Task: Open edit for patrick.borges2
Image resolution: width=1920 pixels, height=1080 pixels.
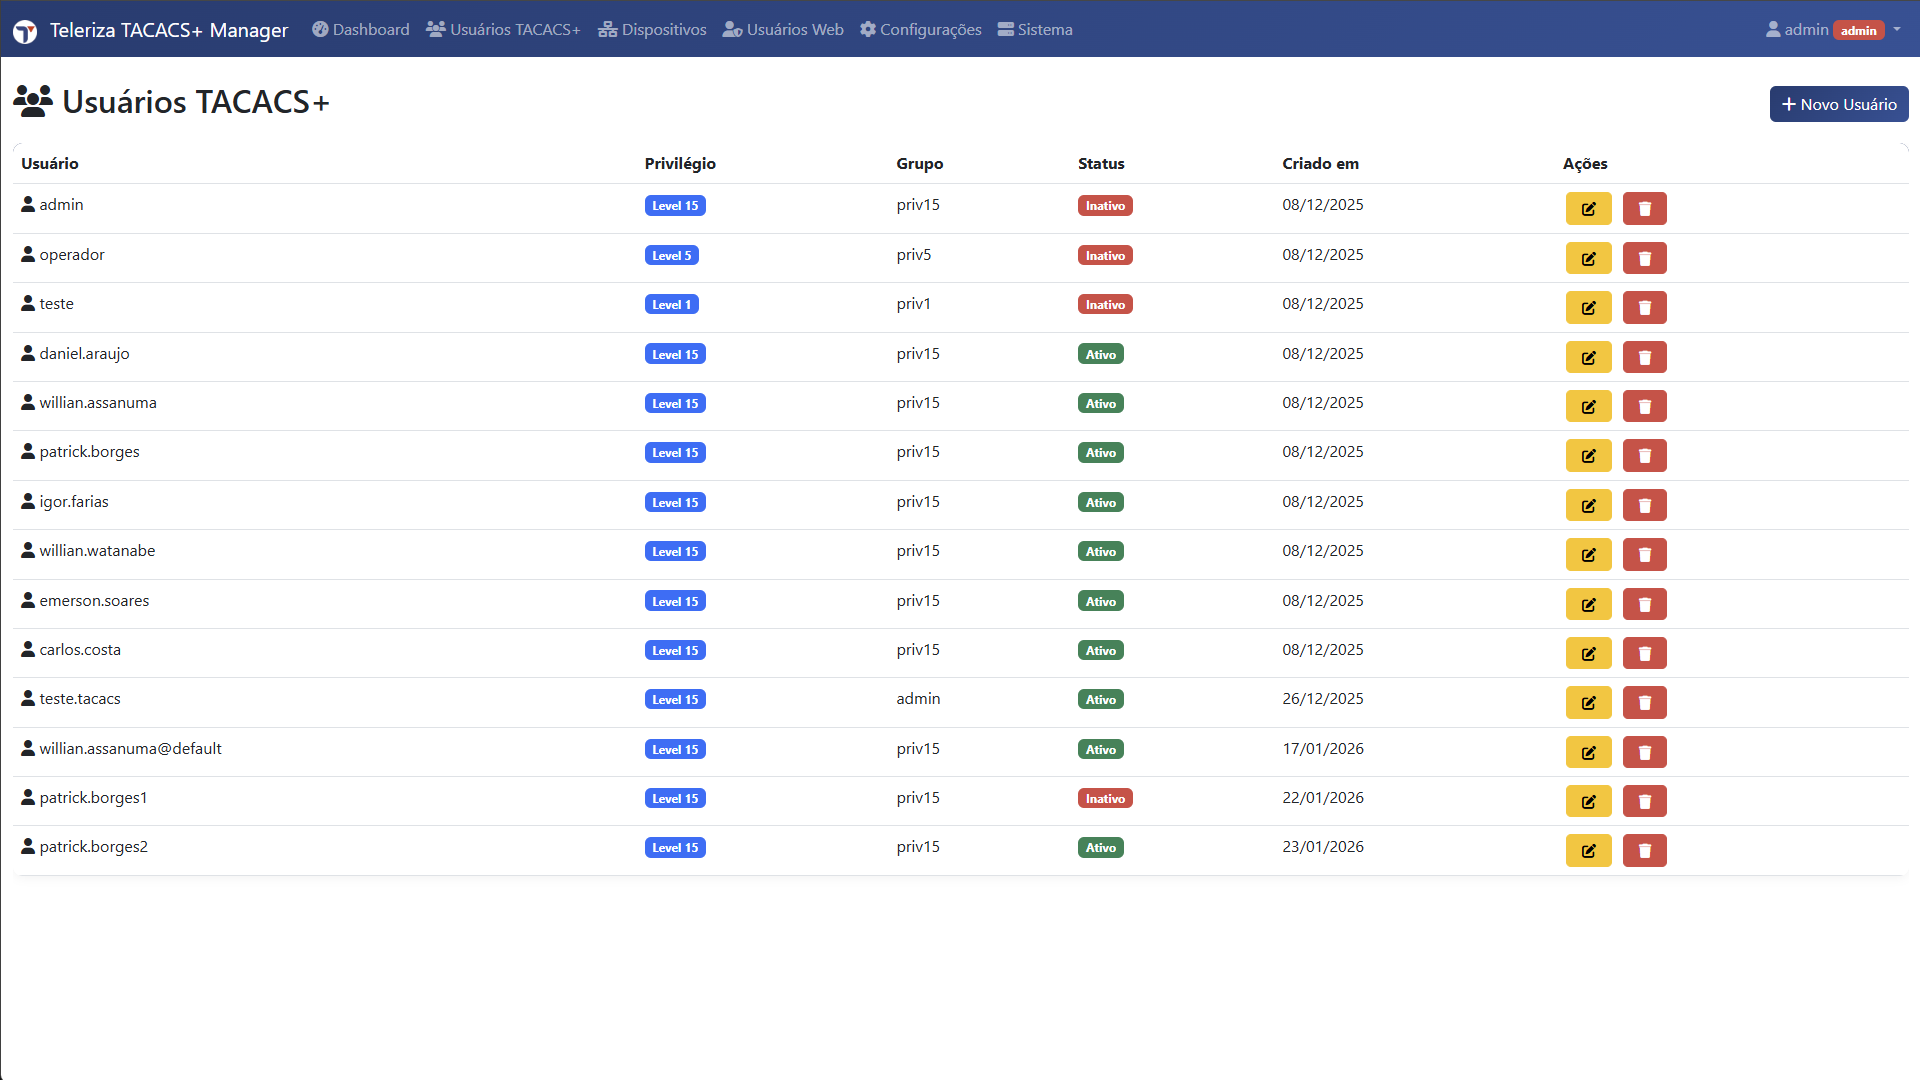Action: click(x=1588, y=851)
